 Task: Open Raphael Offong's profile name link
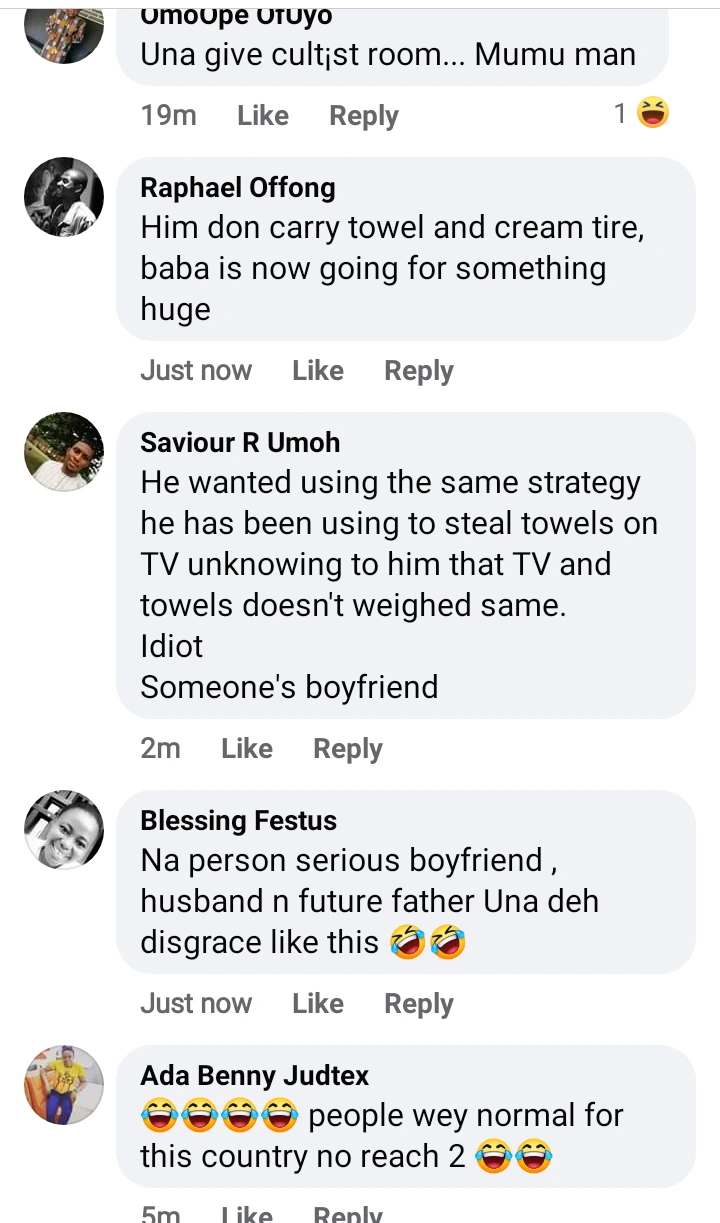(x=237, y=187)
